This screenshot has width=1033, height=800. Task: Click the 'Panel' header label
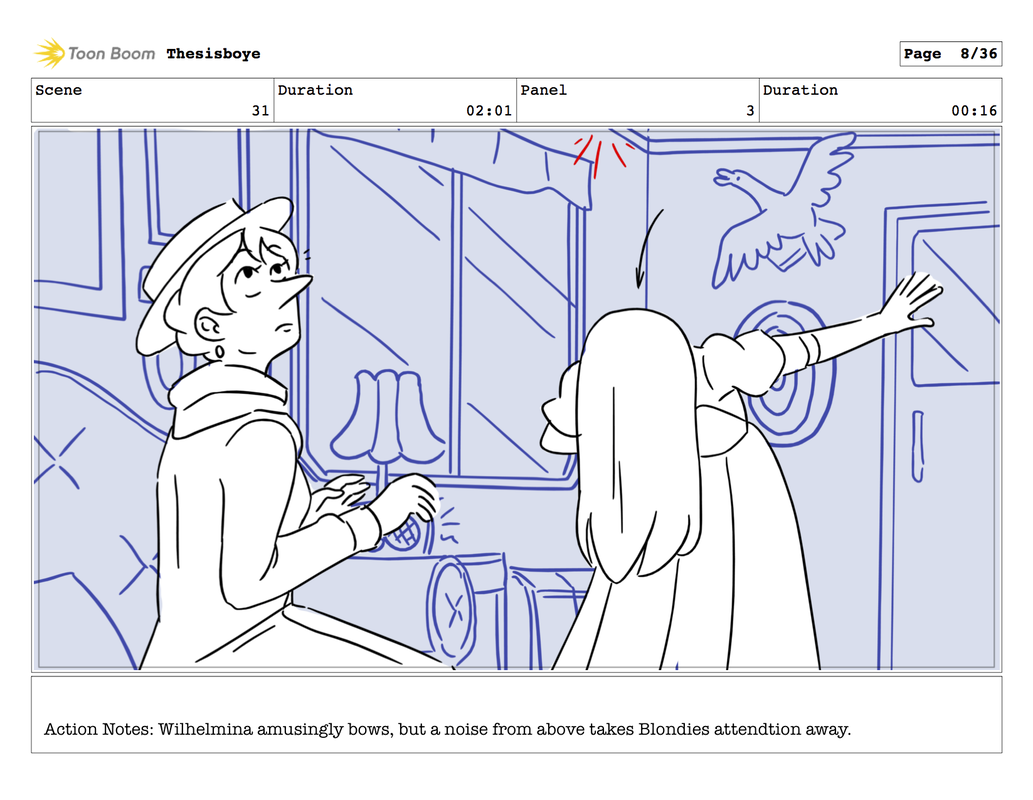[544, 90]
